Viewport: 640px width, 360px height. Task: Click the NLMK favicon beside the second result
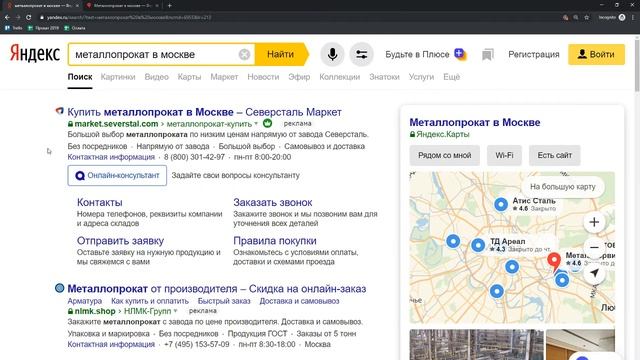(60, 288)
